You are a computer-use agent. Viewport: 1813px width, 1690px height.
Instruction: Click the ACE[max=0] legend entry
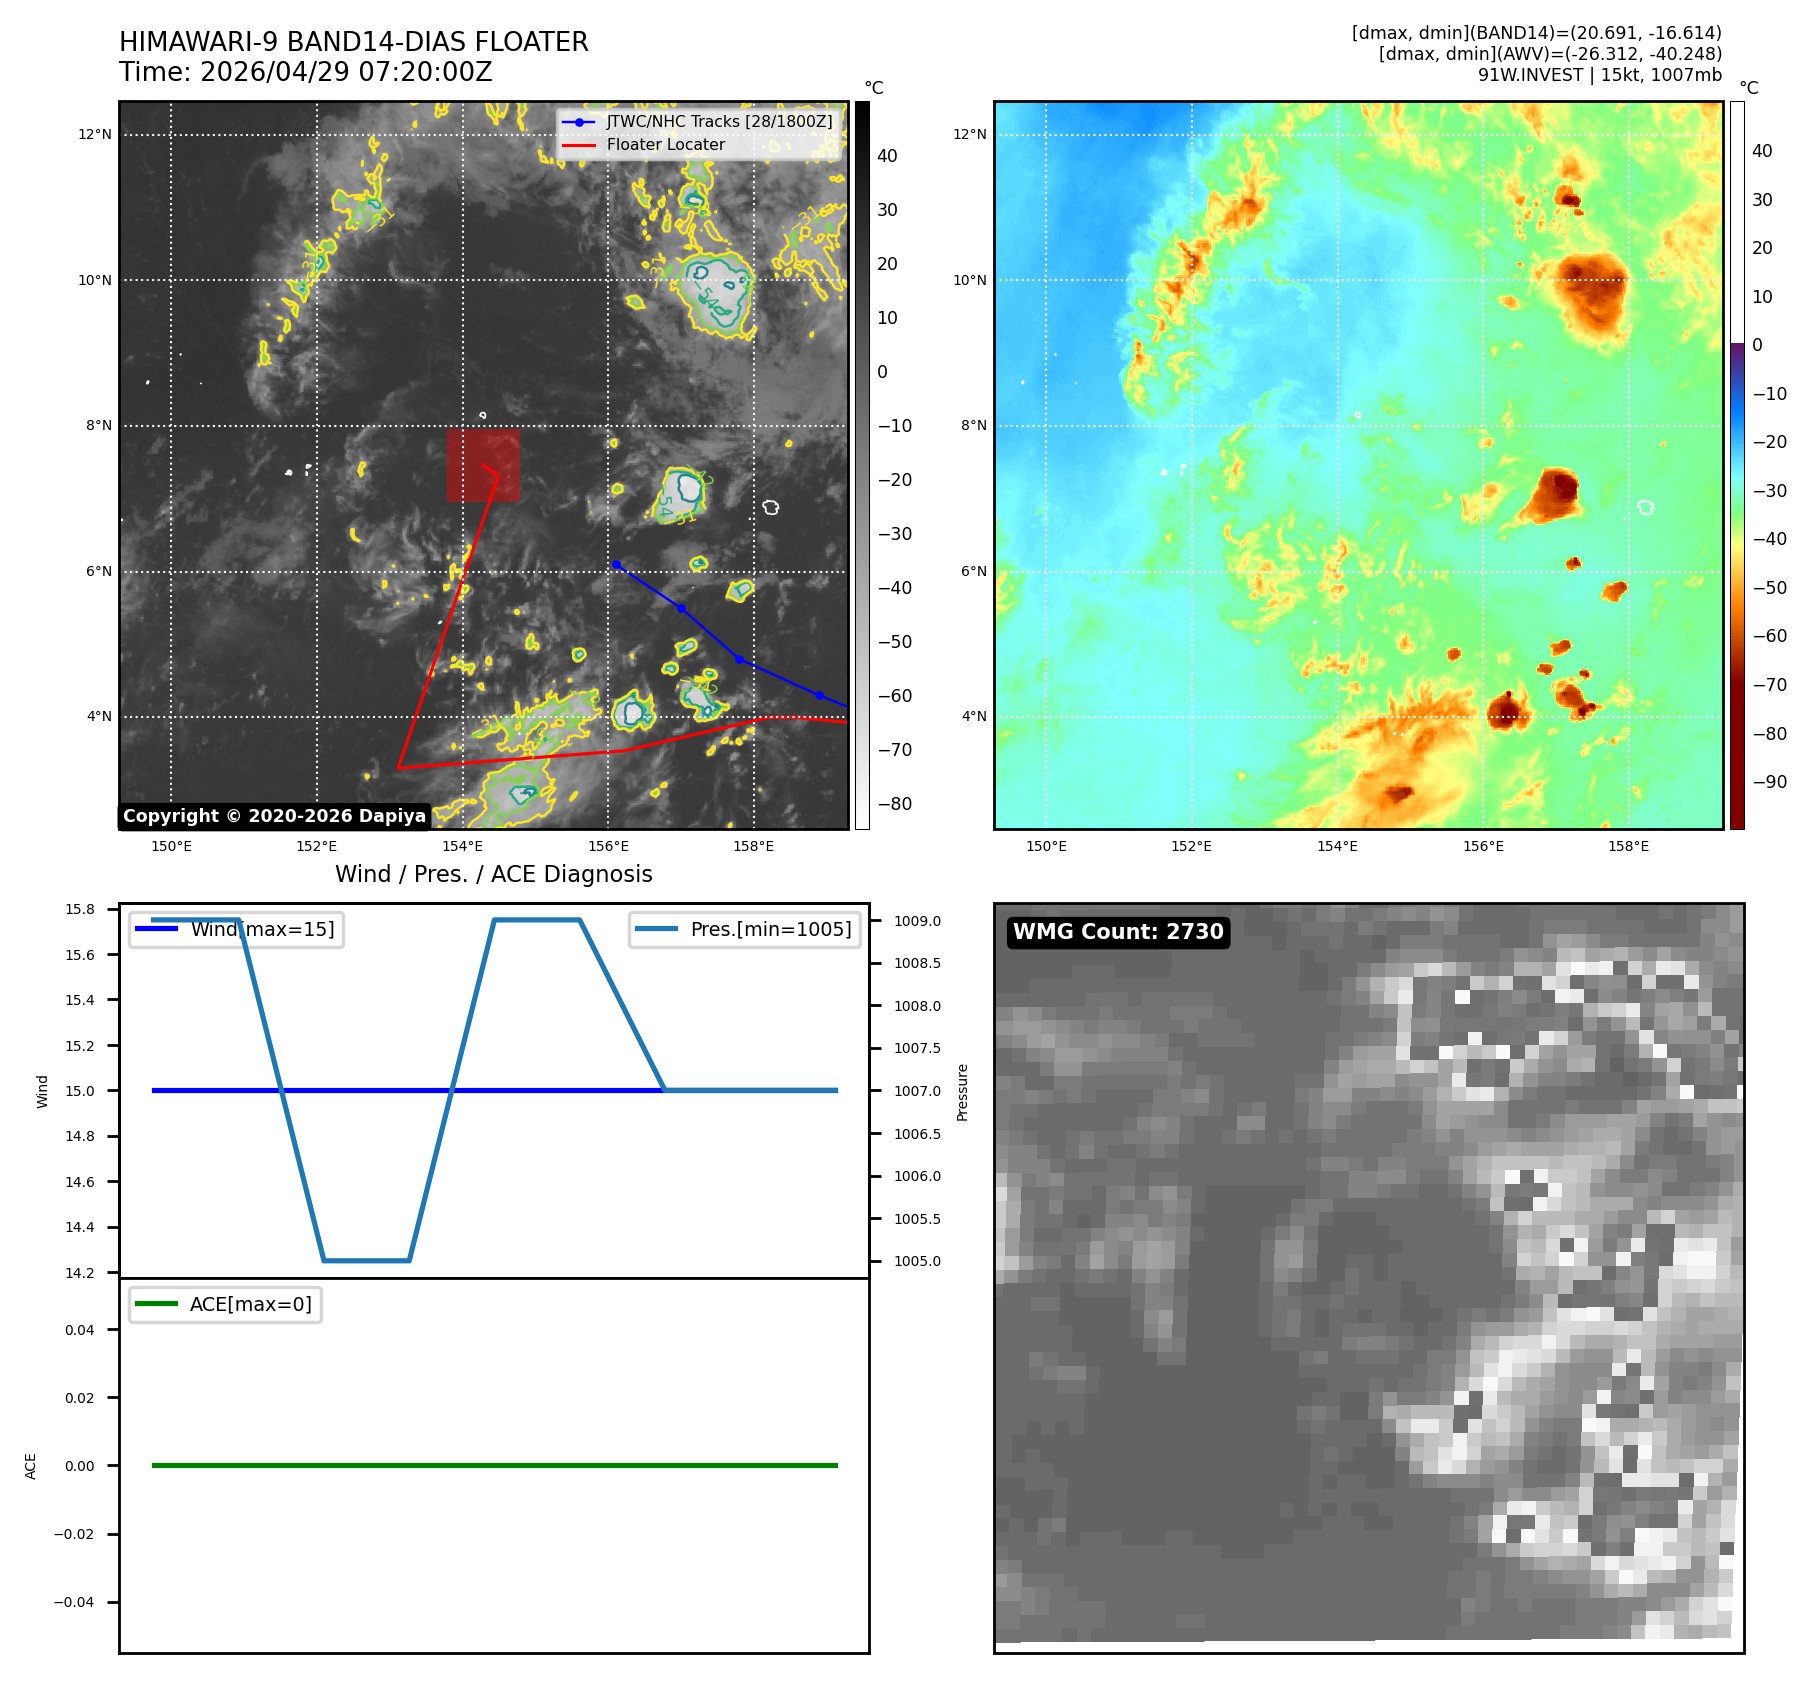tap(225, 1304)
